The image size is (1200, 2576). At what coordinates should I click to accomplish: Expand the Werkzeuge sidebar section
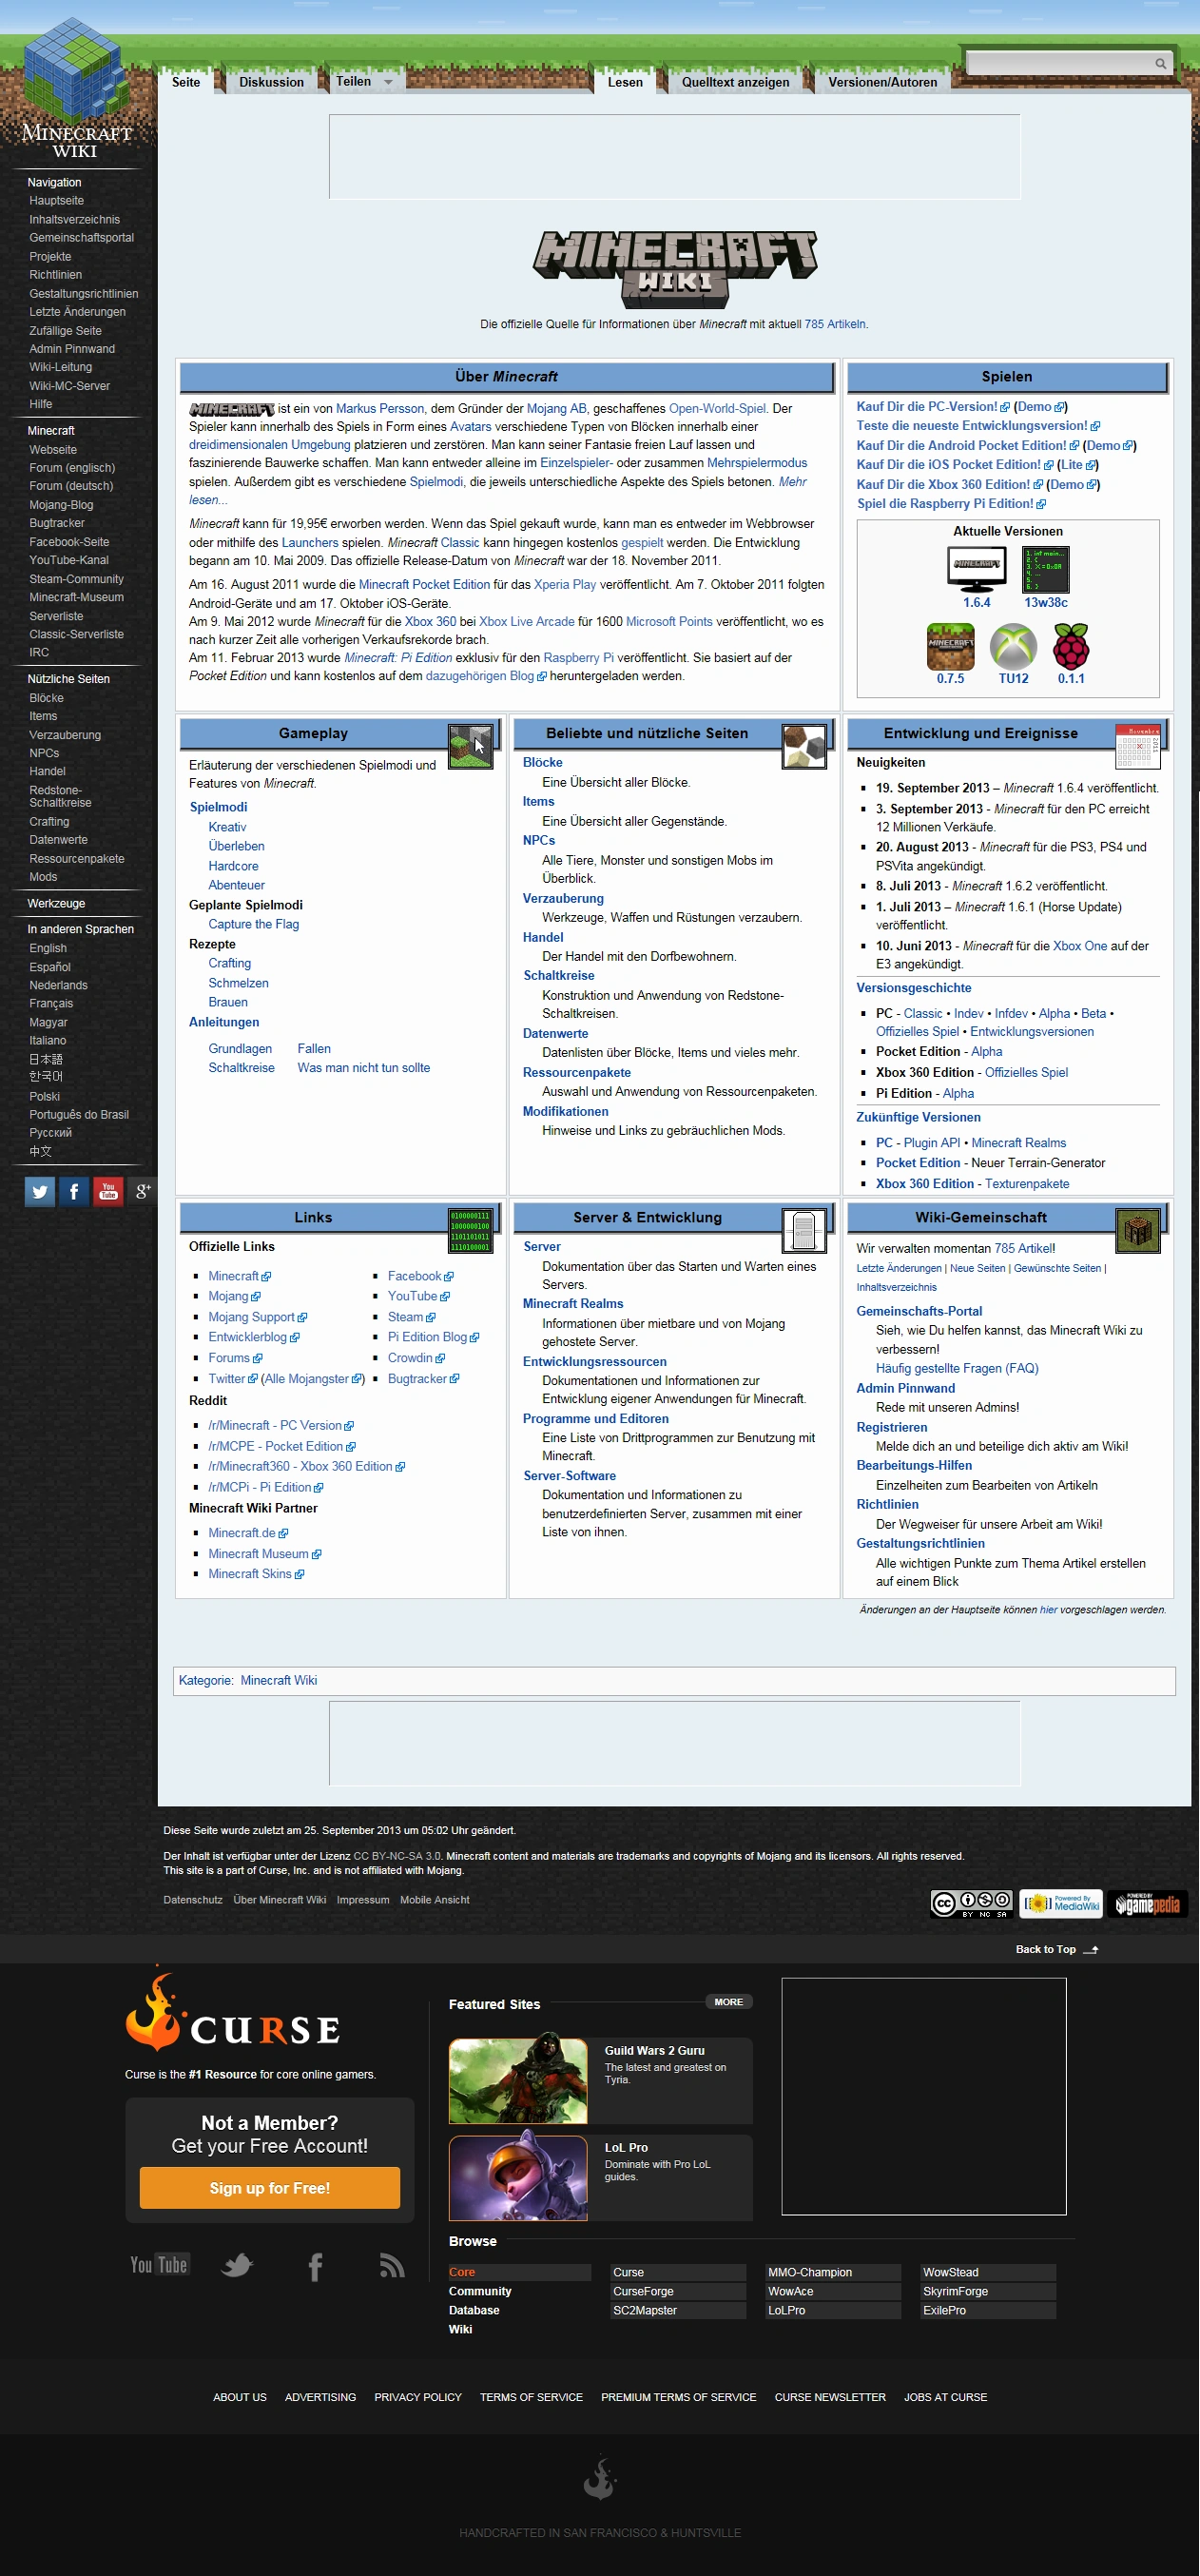[56, 903]
